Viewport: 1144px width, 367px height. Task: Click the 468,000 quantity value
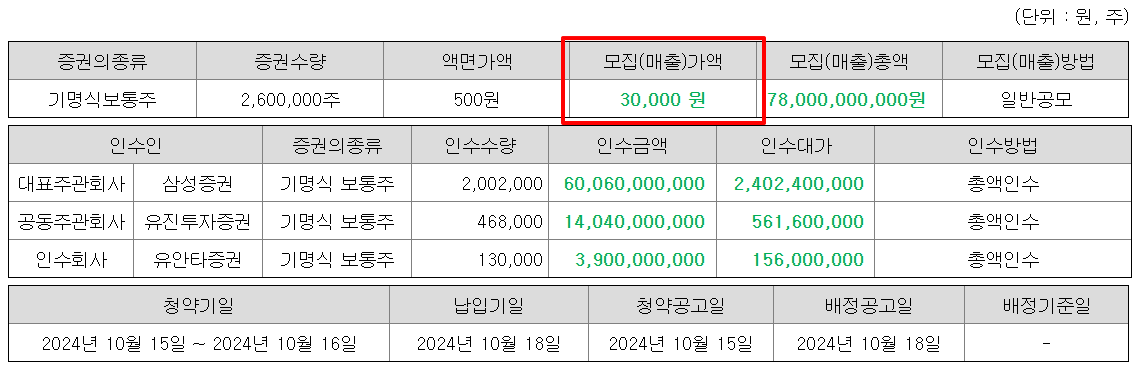click(511, 221)
